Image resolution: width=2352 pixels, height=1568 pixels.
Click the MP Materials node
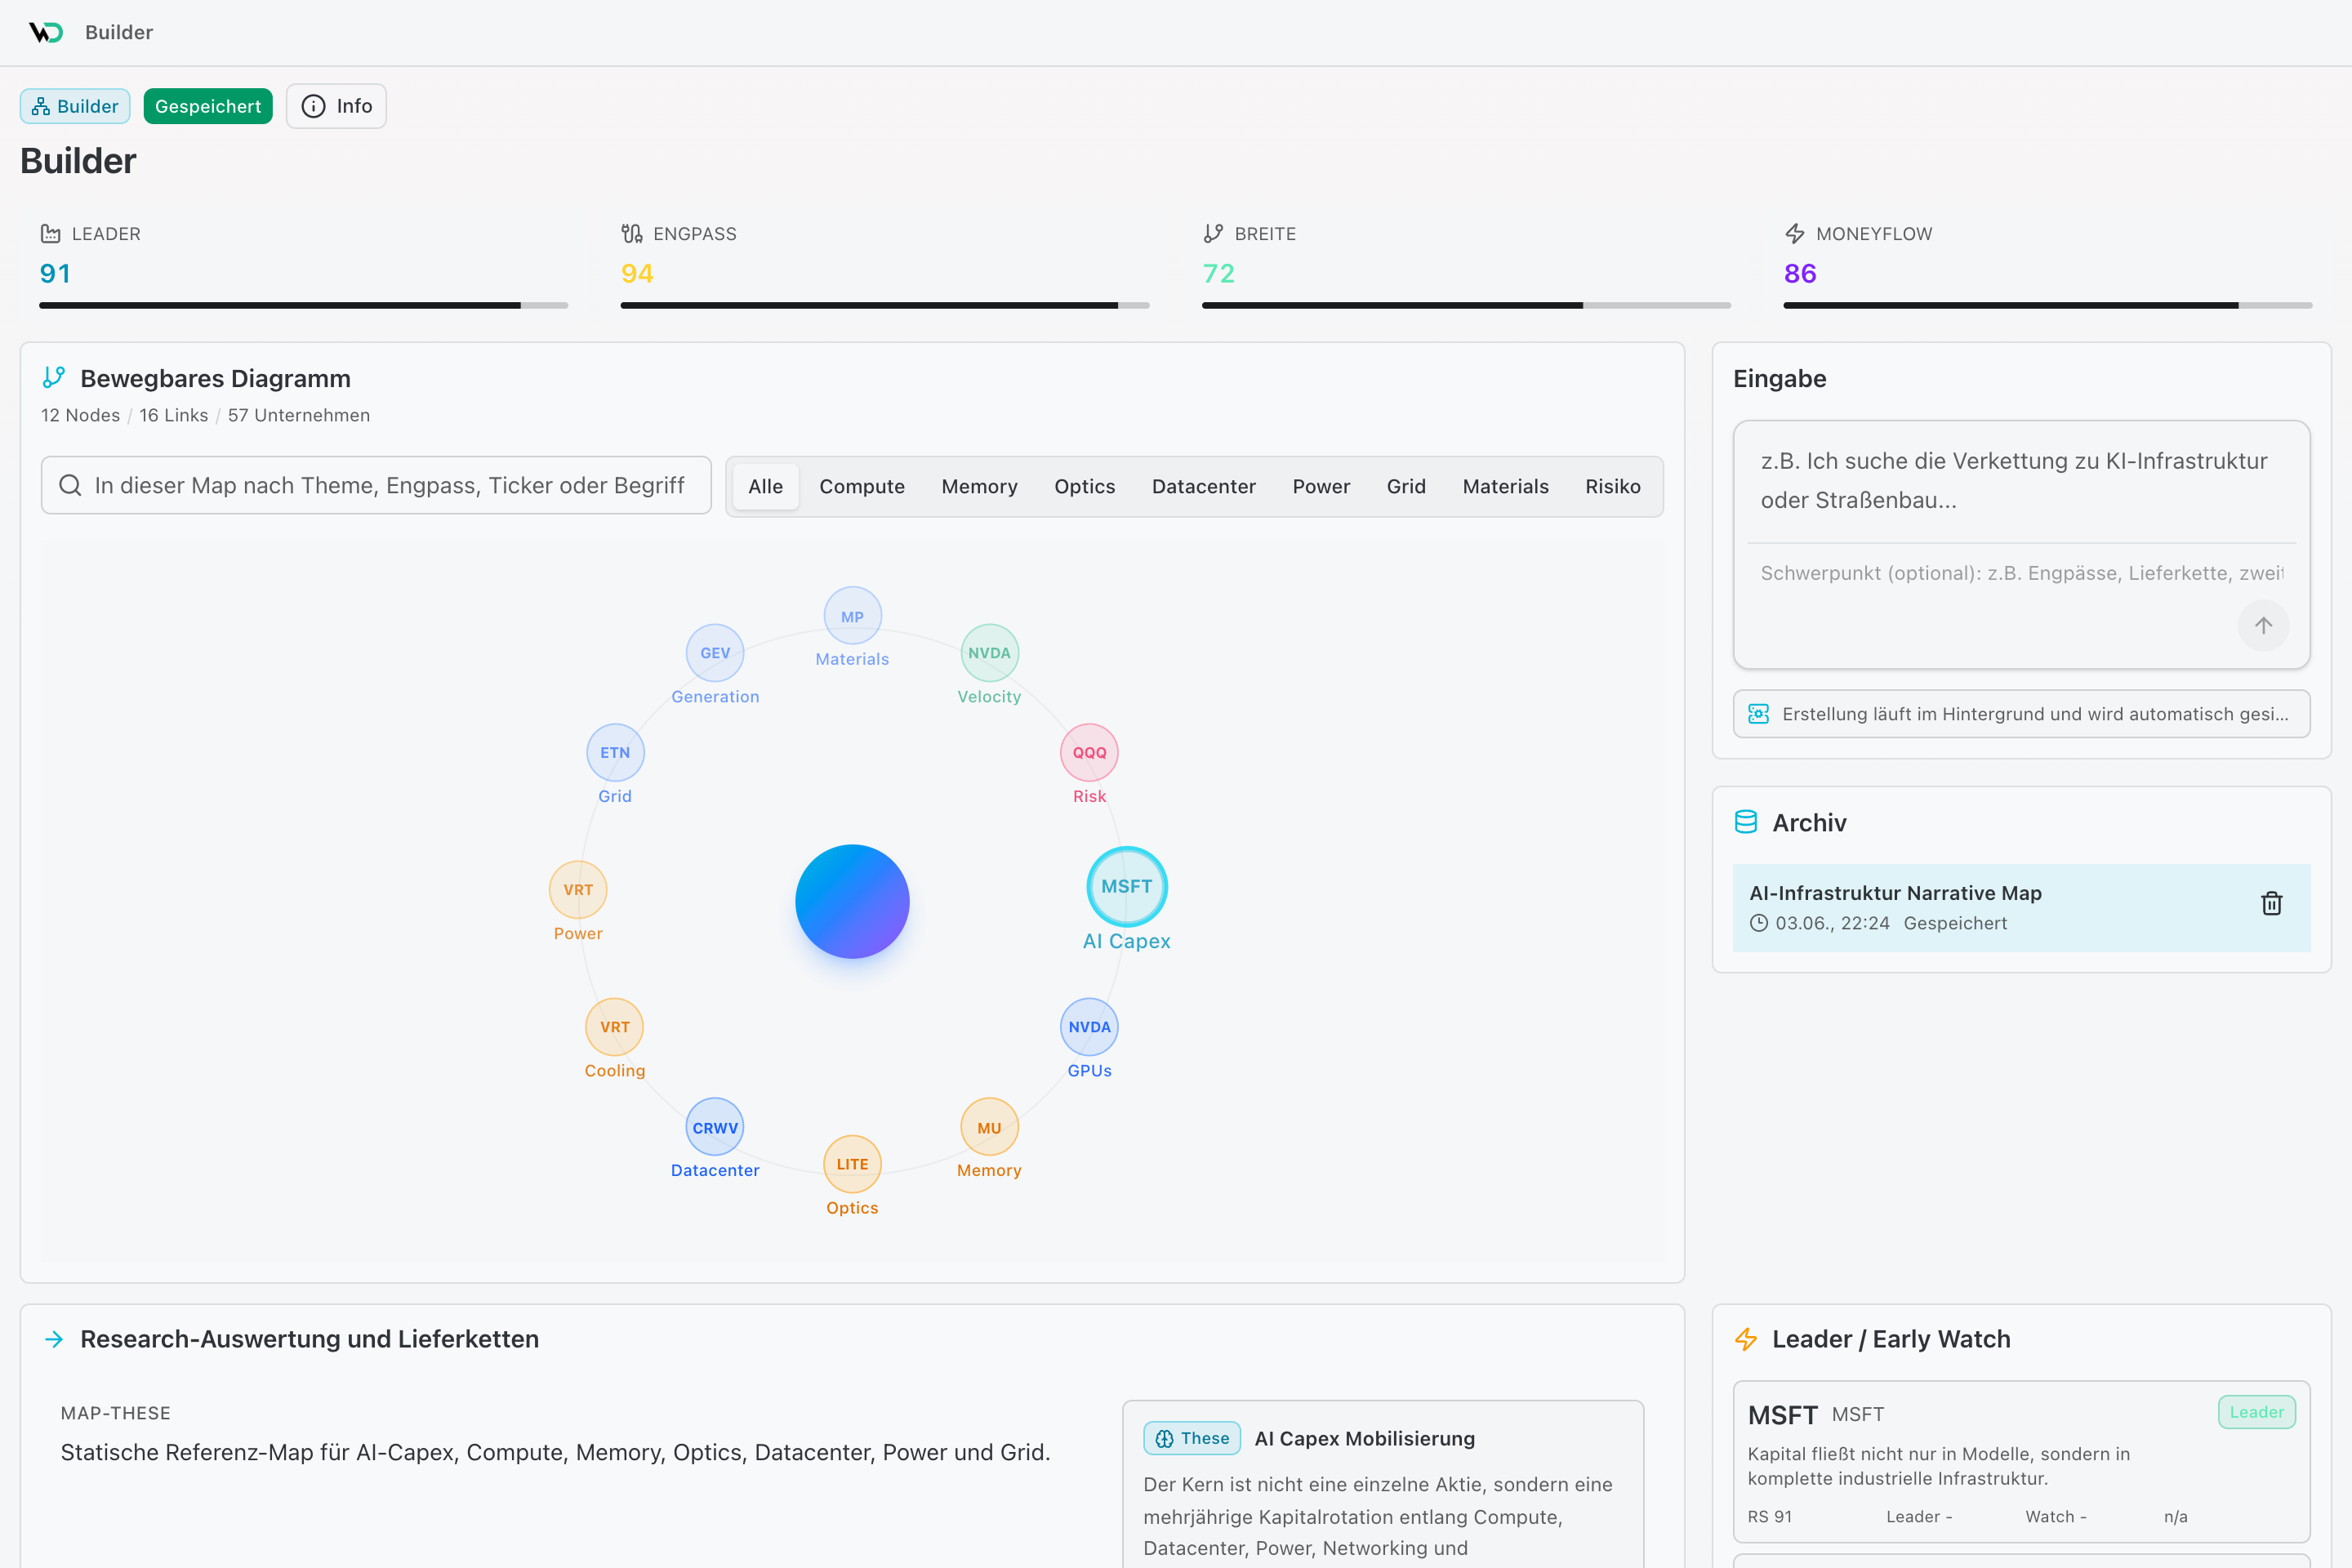852,616
